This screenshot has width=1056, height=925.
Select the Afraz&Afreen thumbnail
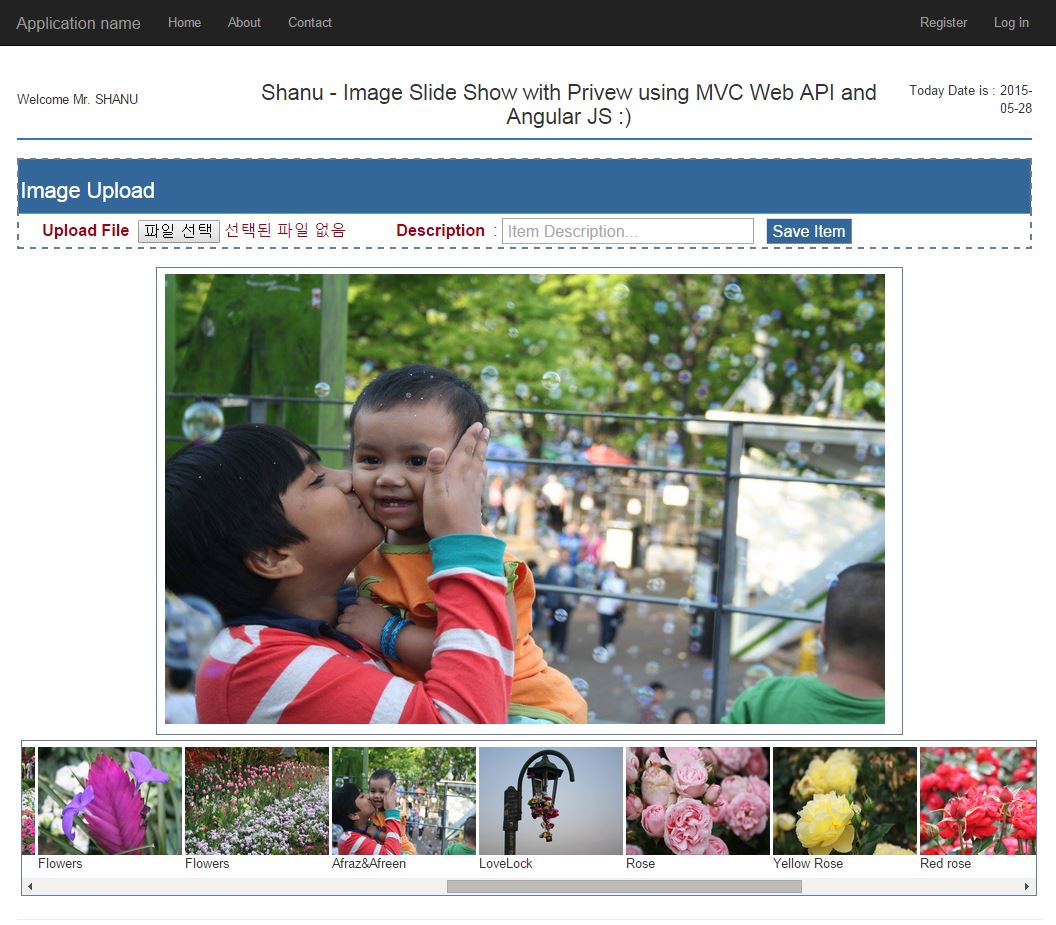(x=403, y=800)
